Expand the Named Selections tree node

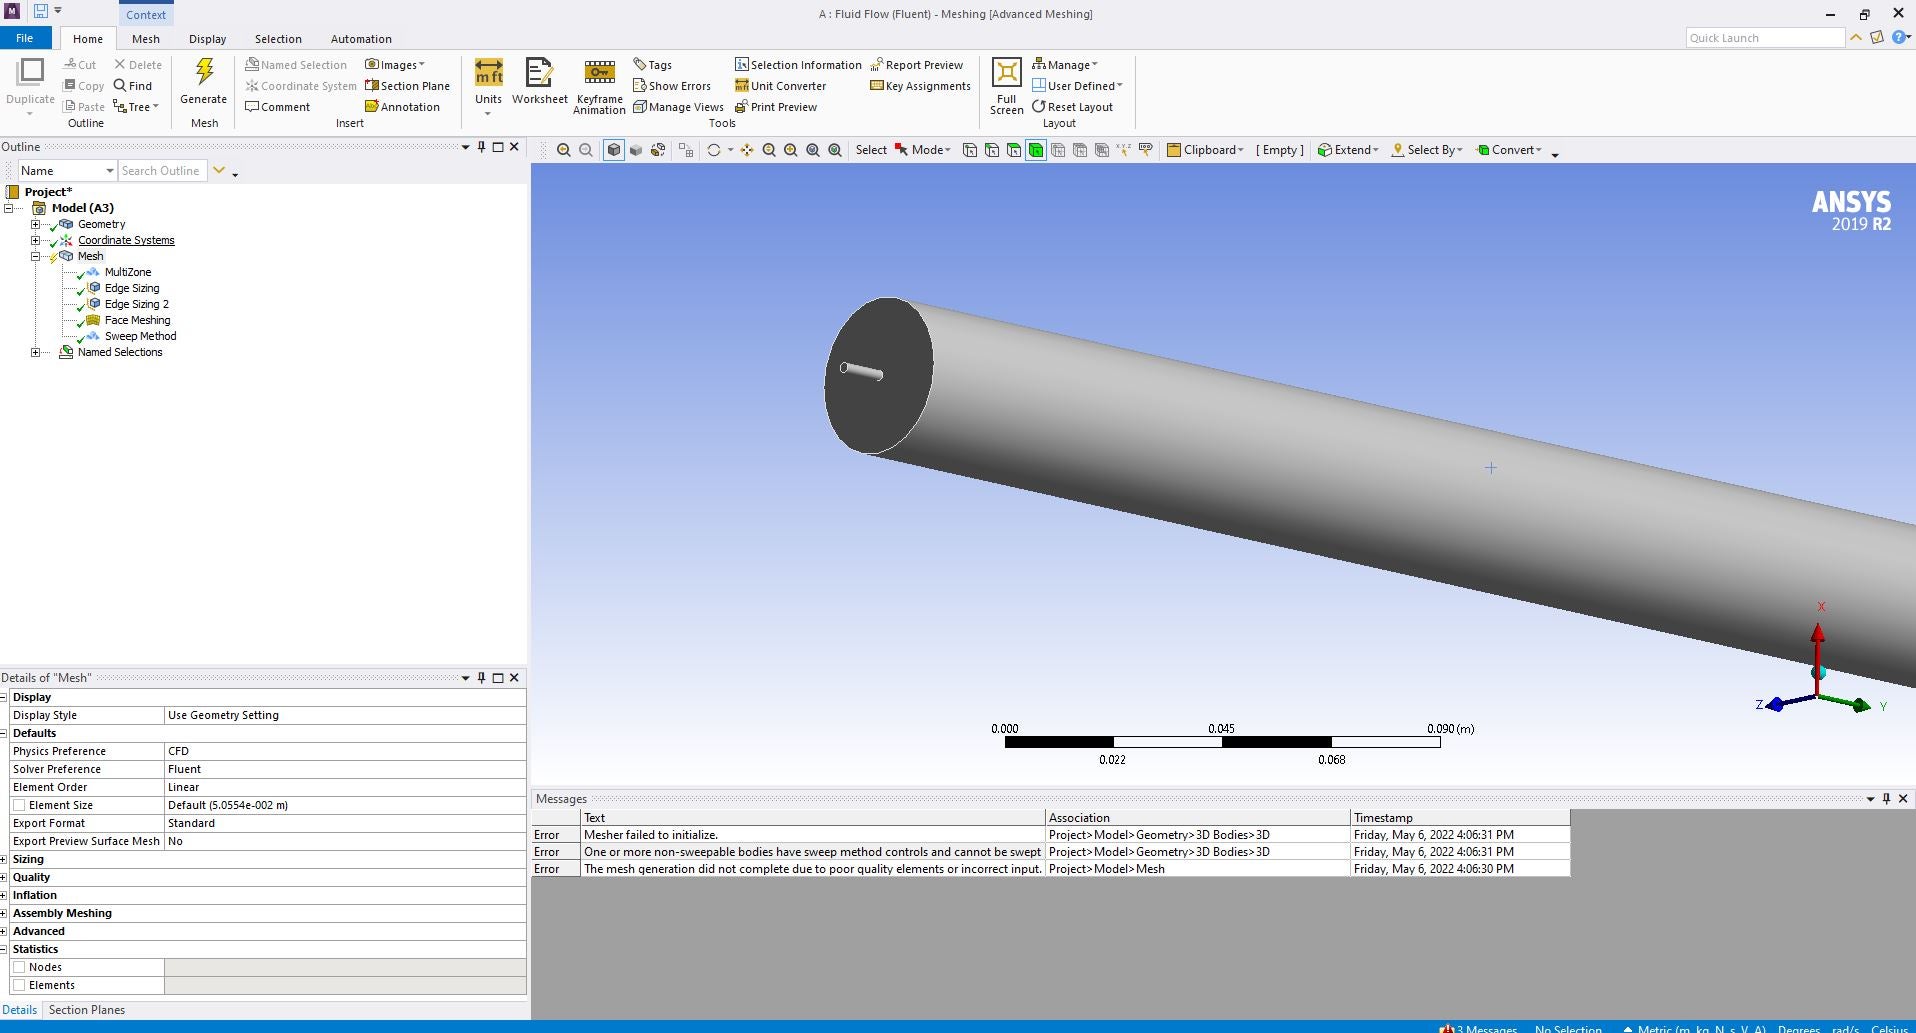[x=35, y=352]
